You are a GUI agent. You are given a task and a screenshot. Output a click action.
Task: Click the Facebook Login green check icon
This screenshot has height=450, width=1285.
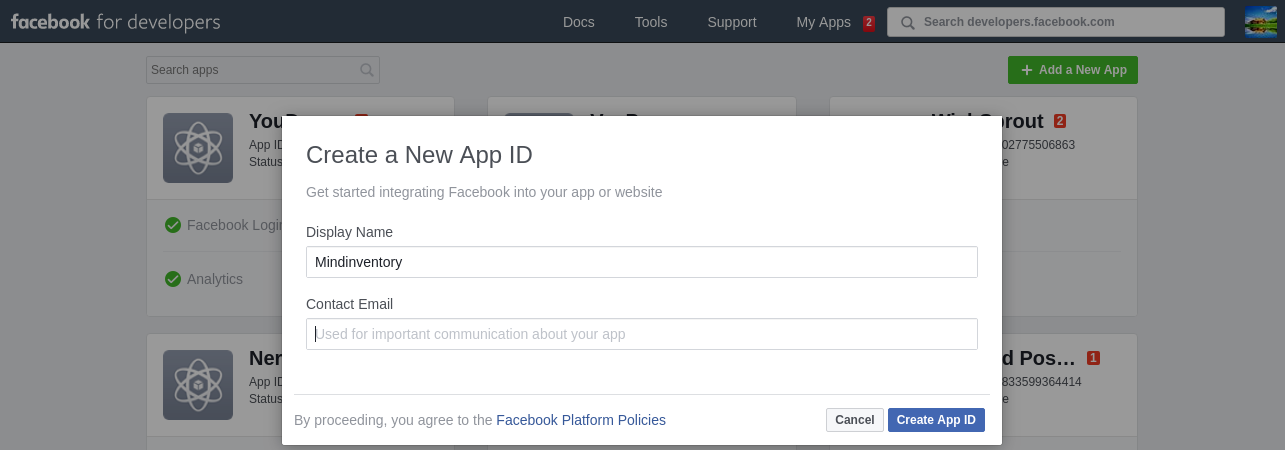173,225
